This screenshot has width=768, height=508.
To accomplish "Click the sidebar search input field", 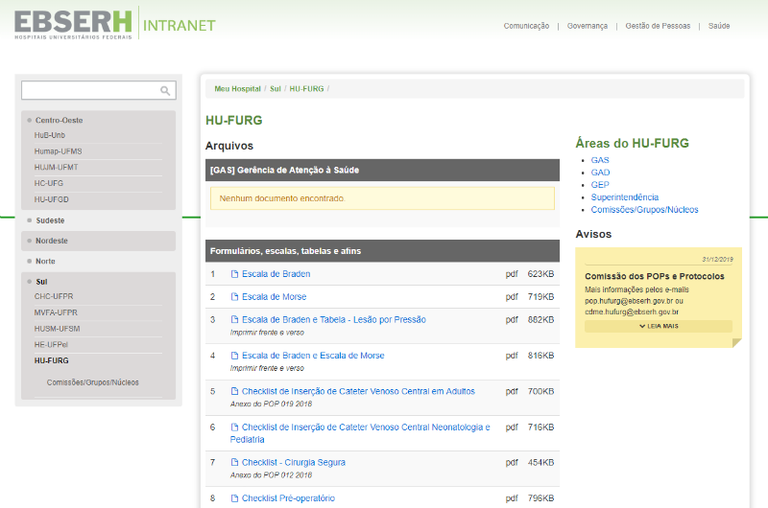I will click(90, 91).
